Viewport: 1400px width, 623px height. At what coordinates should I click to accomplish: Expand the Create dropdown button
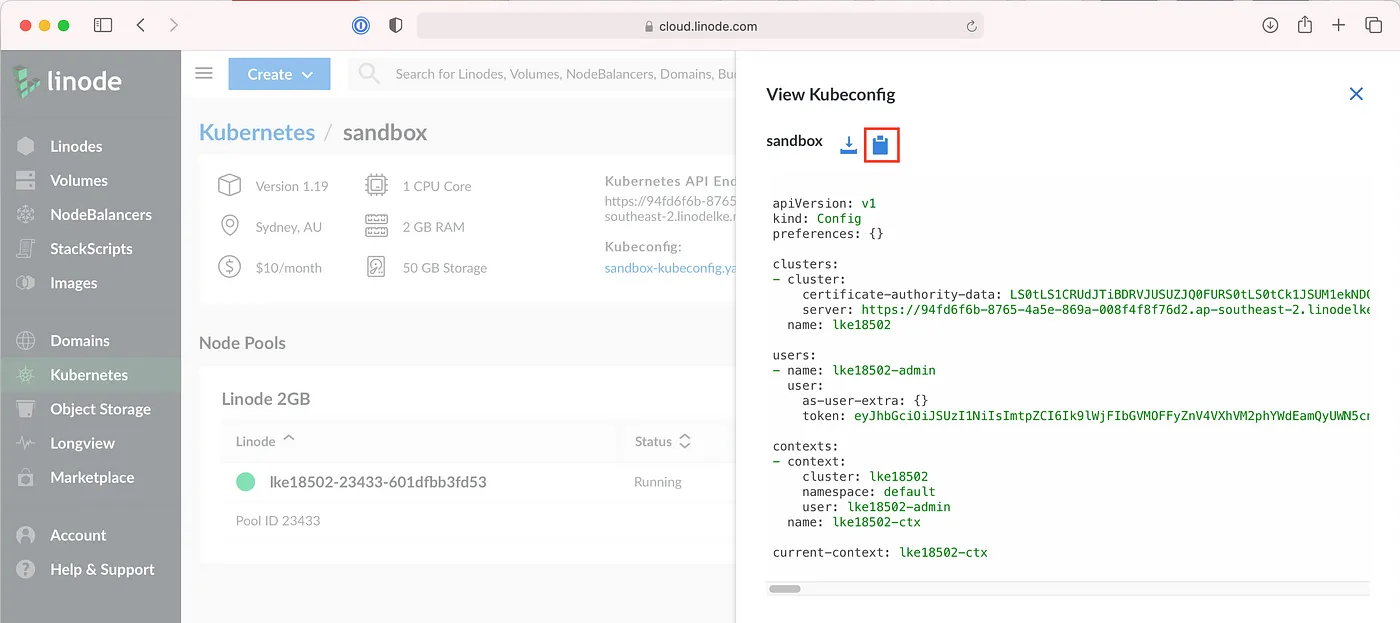click(279, 74)
